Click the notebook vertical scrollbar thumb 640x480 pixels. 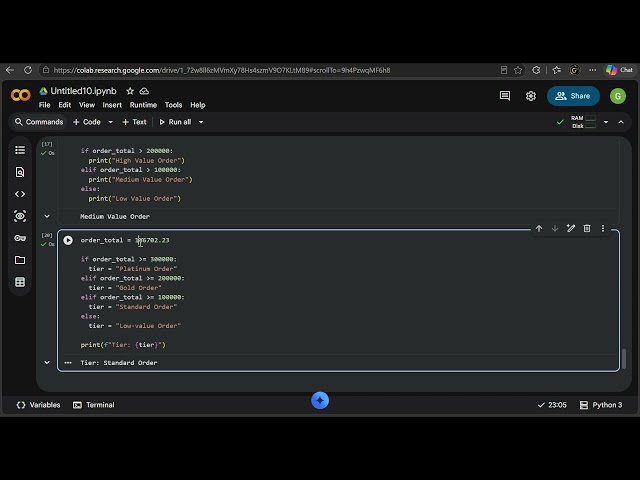pos(624,358)
